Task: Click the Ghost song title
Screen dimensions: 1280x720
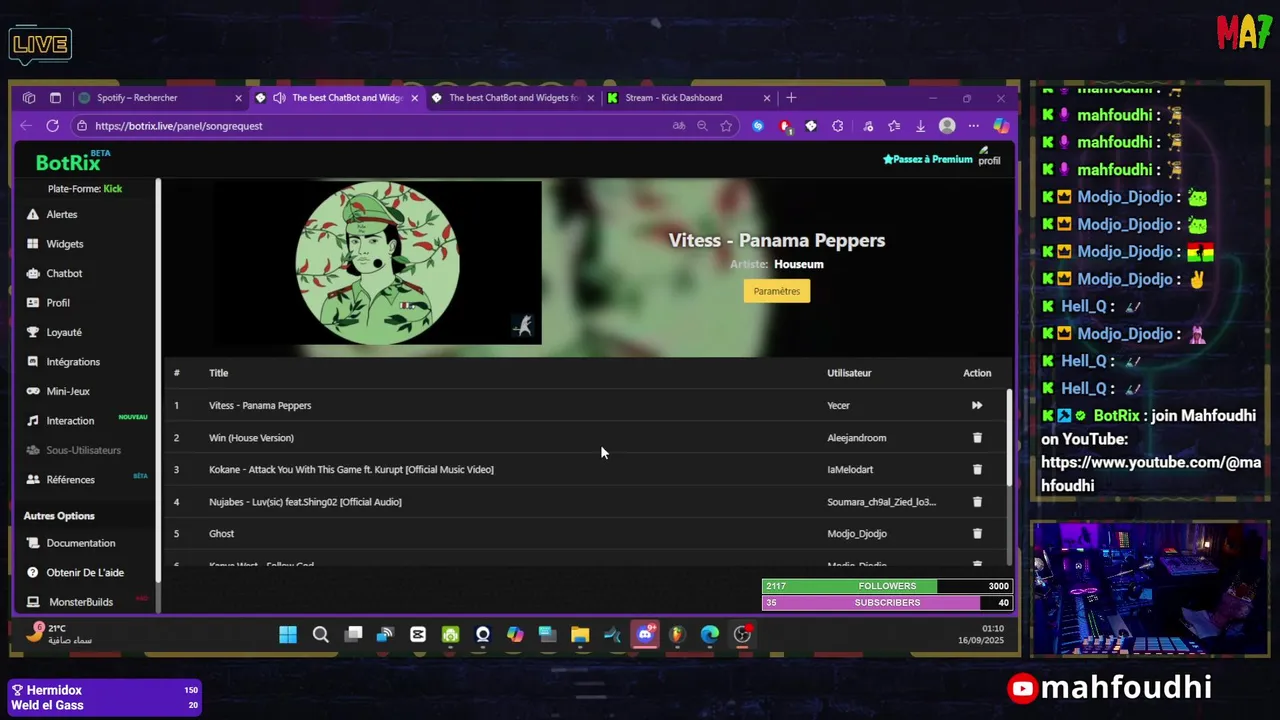Action: tap(221, 534)
